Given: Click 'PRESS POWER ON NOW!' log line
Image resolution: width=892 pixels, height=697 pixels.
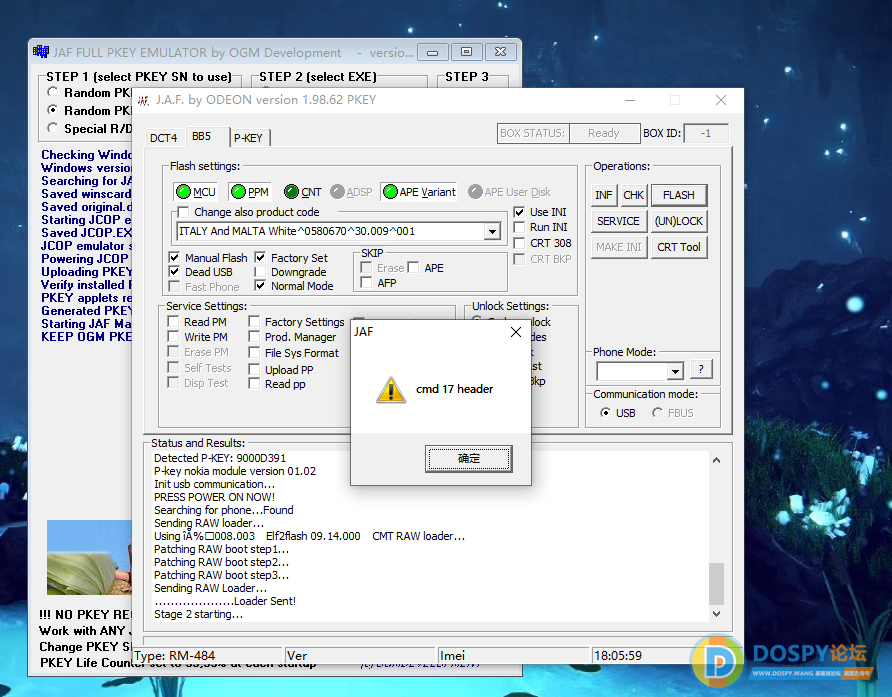Looking at the screenshot, I should coord(214,497).
